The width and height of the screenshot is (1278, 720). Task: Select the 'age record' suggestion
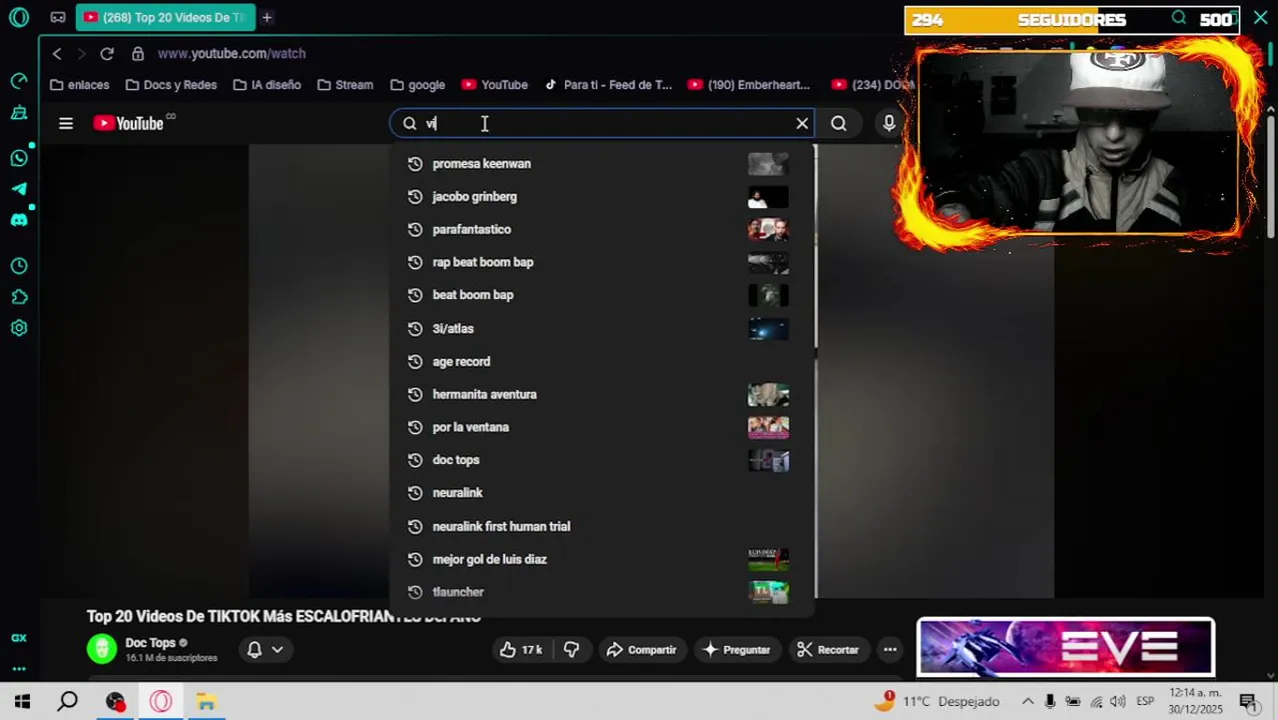coord(602,361)
